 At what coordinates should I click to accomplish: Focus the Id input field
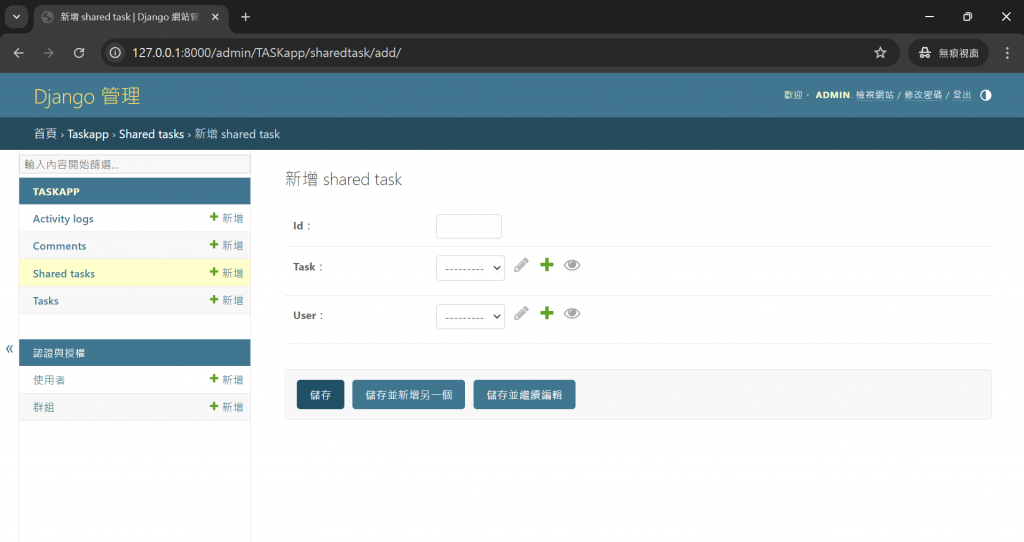tap(469, 226)
